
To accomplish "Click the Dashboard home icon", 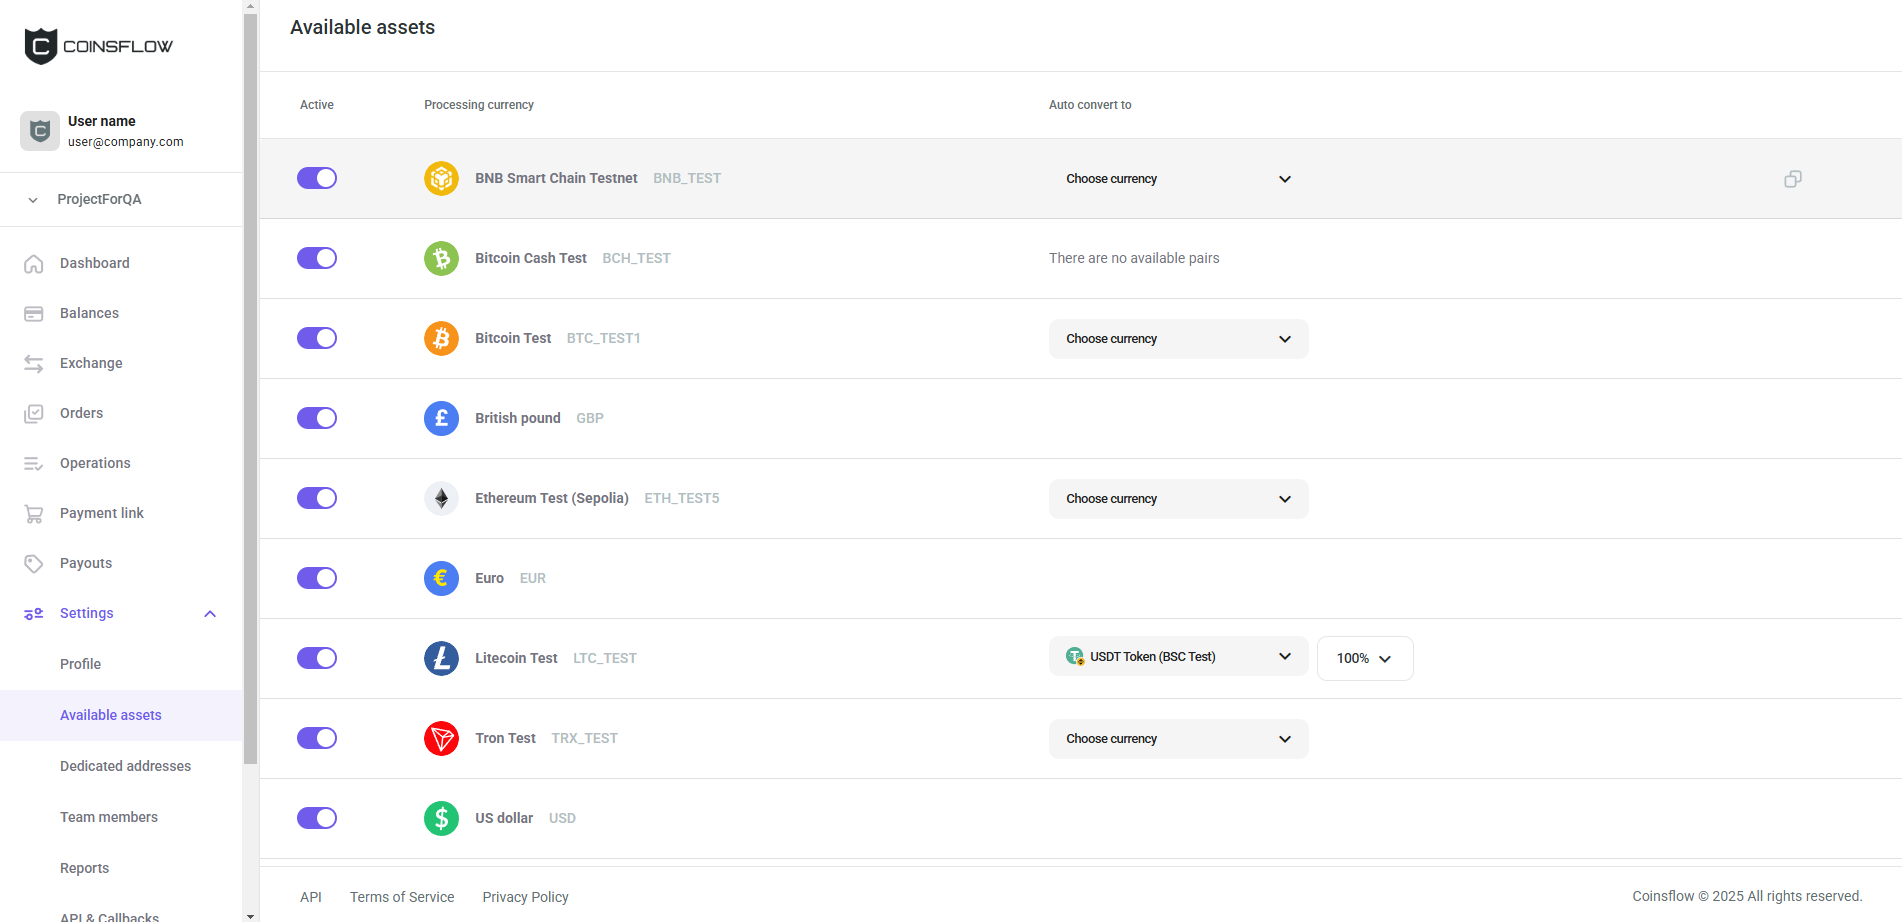I will [x=34, y=264].
